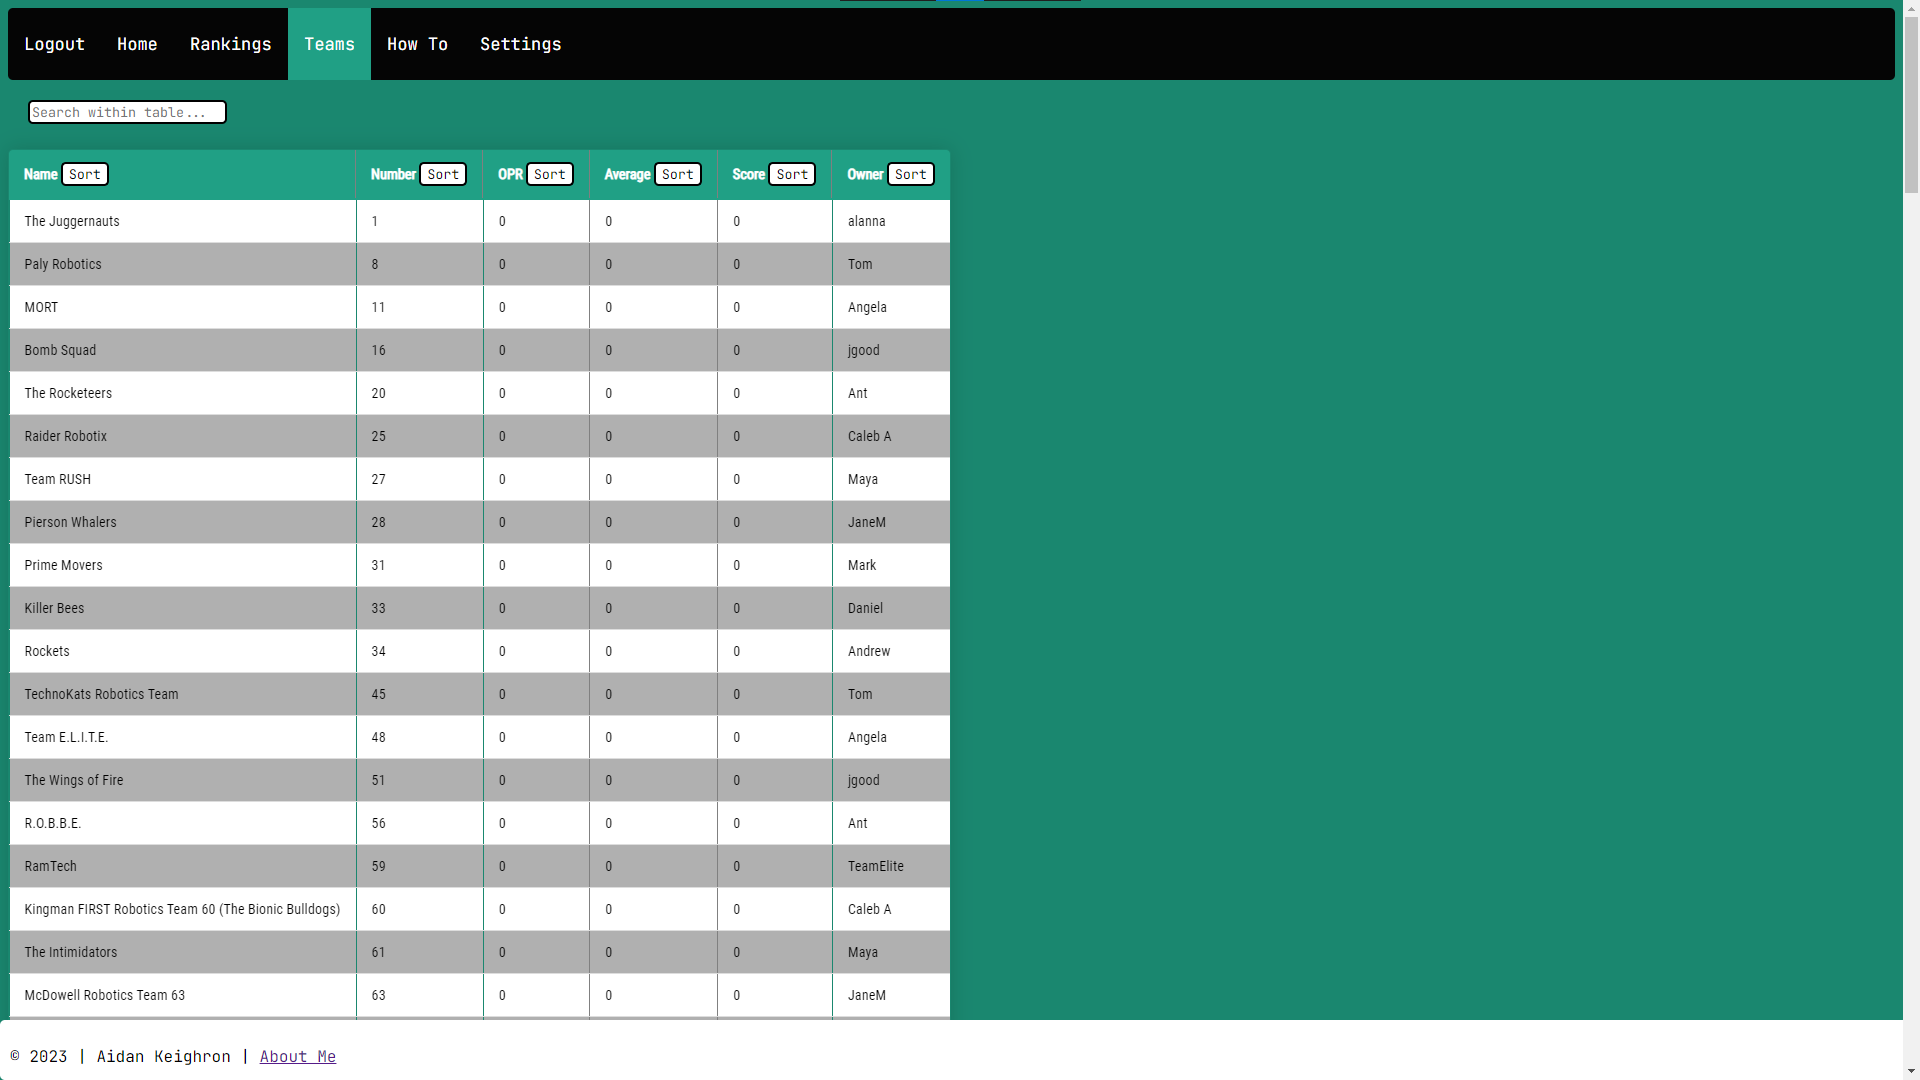Sort table by Score
The width and height of the screenshot is (1920, 1080).
pos(792,174)
